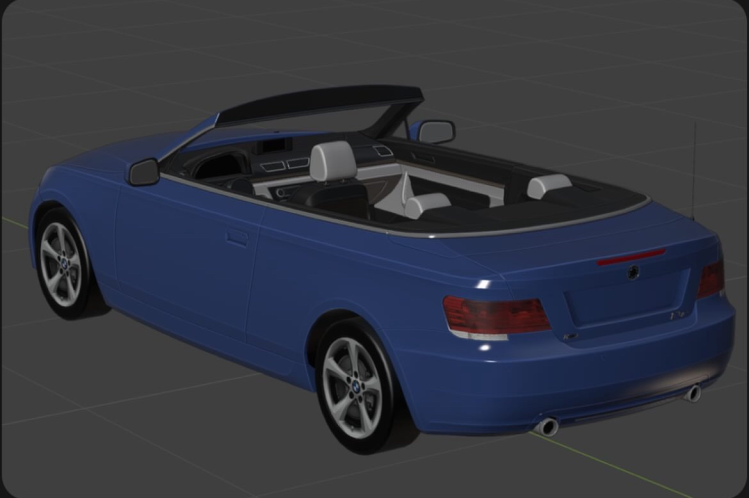749x498 pixels.
Task: Select the right rear tail light
Action: coord(711,279)
